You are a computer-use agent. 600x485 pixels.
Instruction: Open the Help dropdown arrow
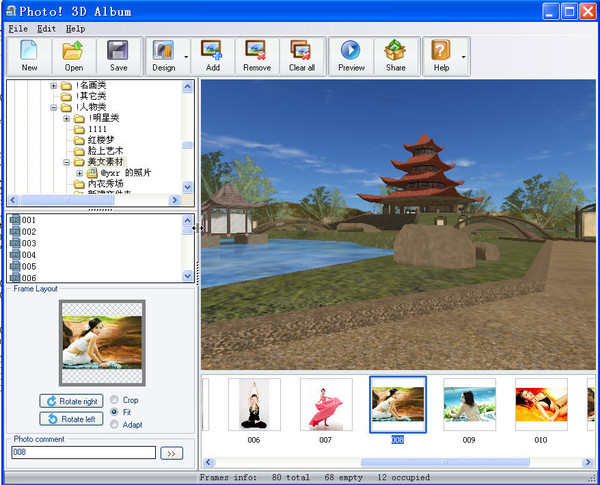click(x=463, y=57)
